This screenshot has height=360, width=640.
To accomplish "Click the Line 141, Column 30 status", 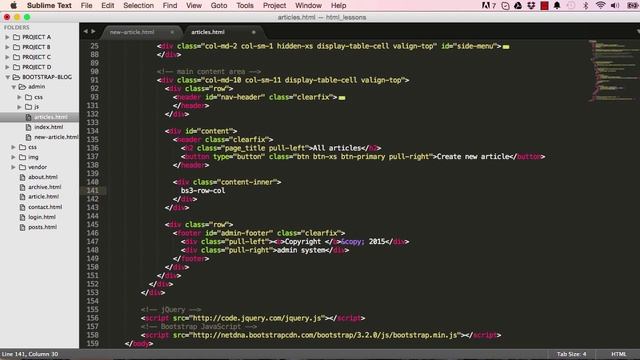I will click(x=30, y=354).
